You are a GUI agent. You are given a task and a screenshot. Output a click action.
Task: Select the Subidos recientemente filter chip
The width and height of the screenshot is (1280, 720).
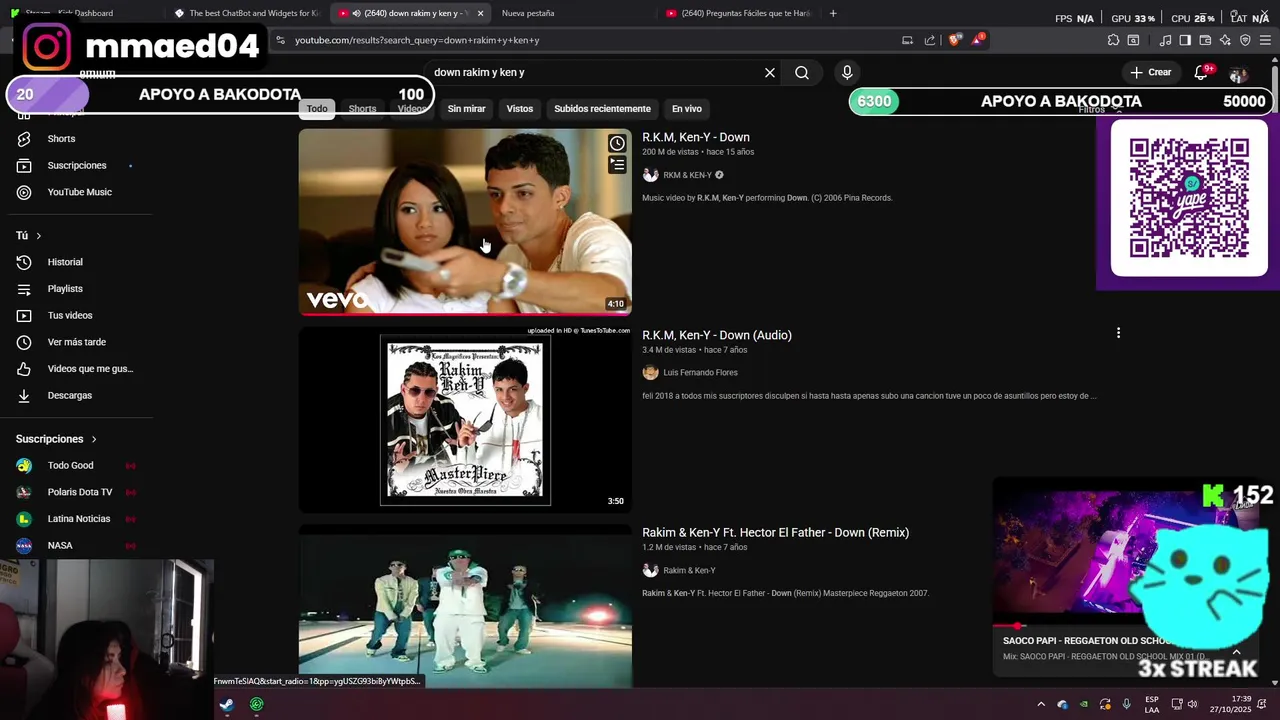602,109
